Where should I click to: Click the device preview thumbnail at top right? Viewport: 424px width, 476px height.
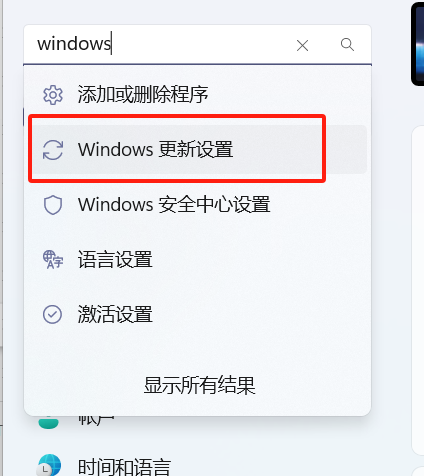click(417, 44)
